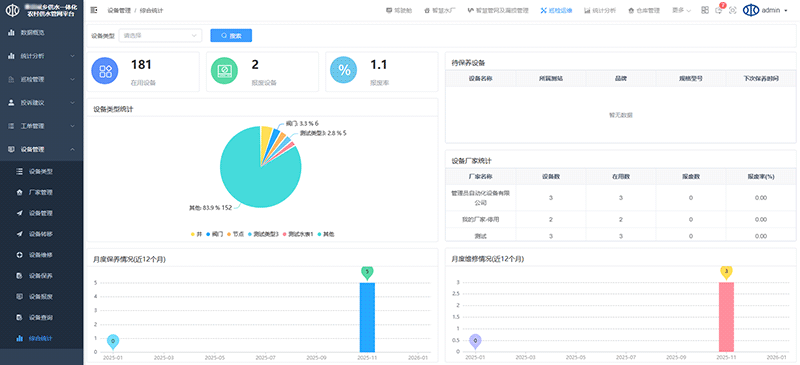800x365 pixels.
Task: Click the four-square grid icon in top bar
Action: tap(705, 10)
